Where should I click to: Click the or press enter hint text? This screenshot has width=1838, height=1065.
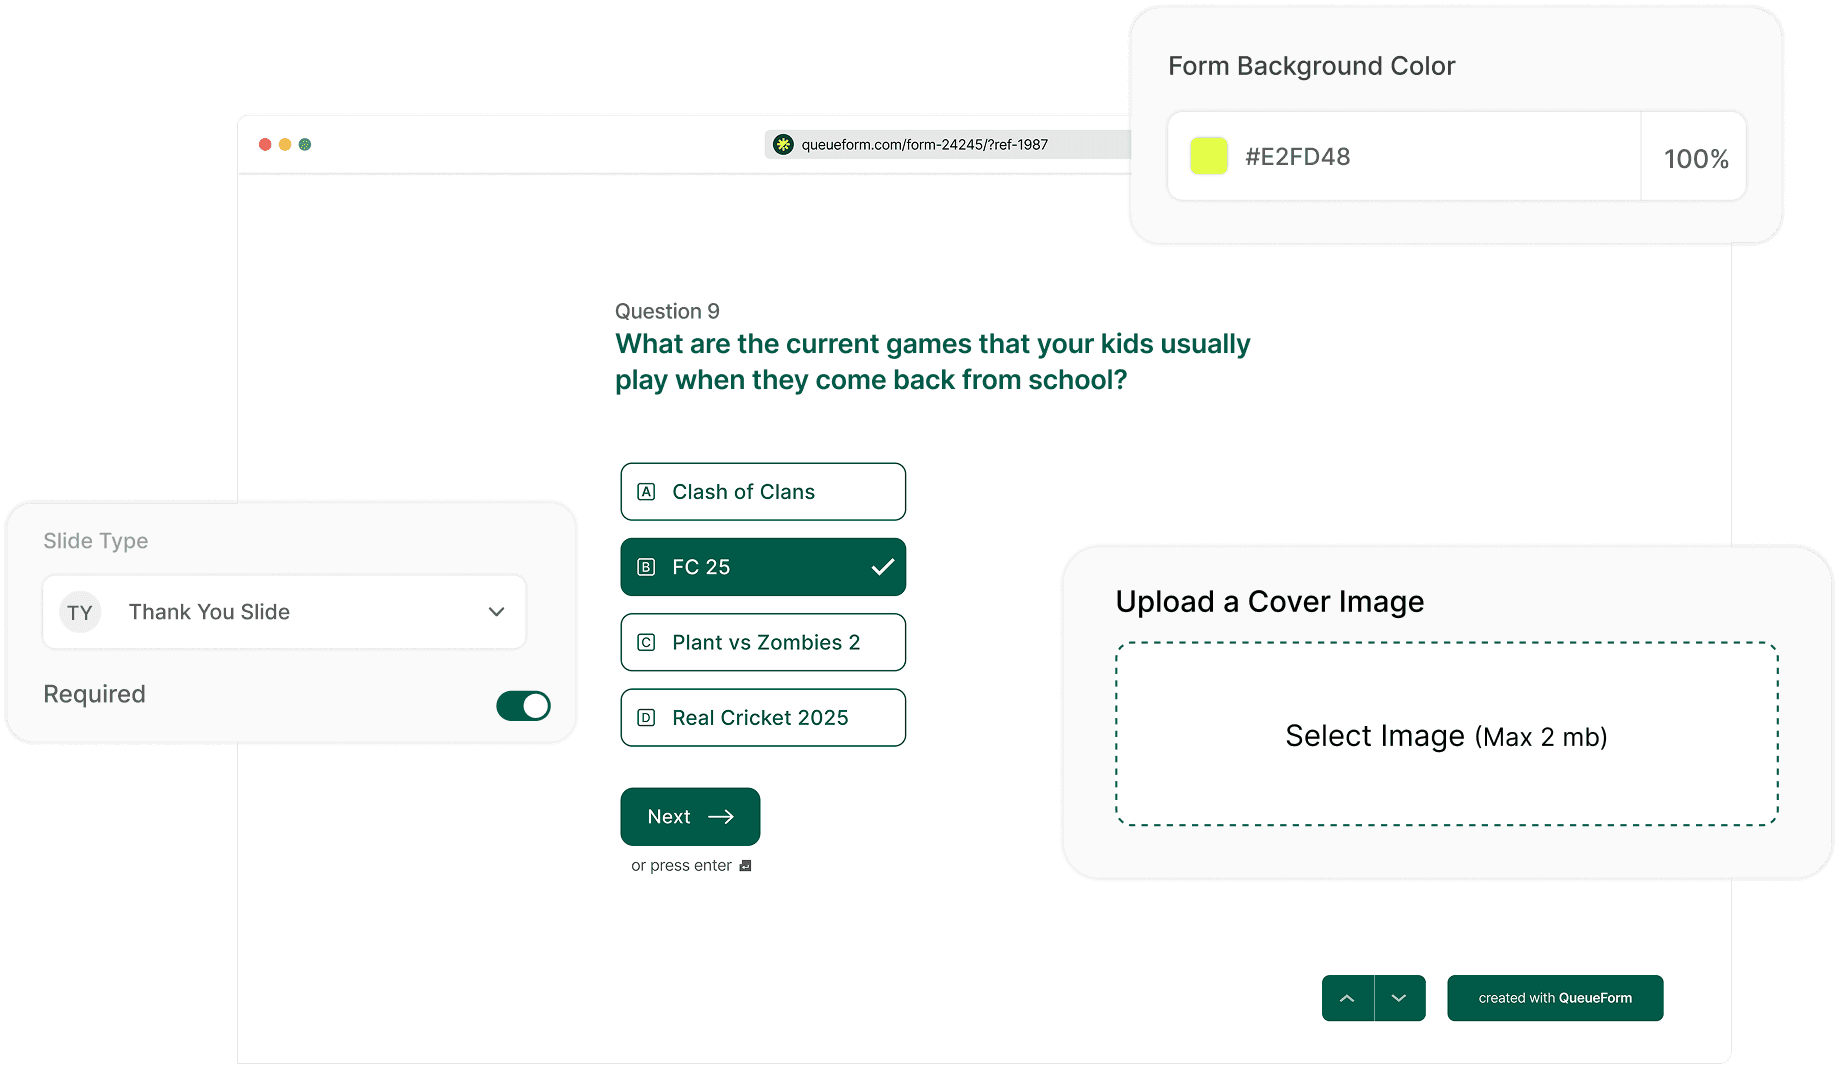(x=681, y=866)
